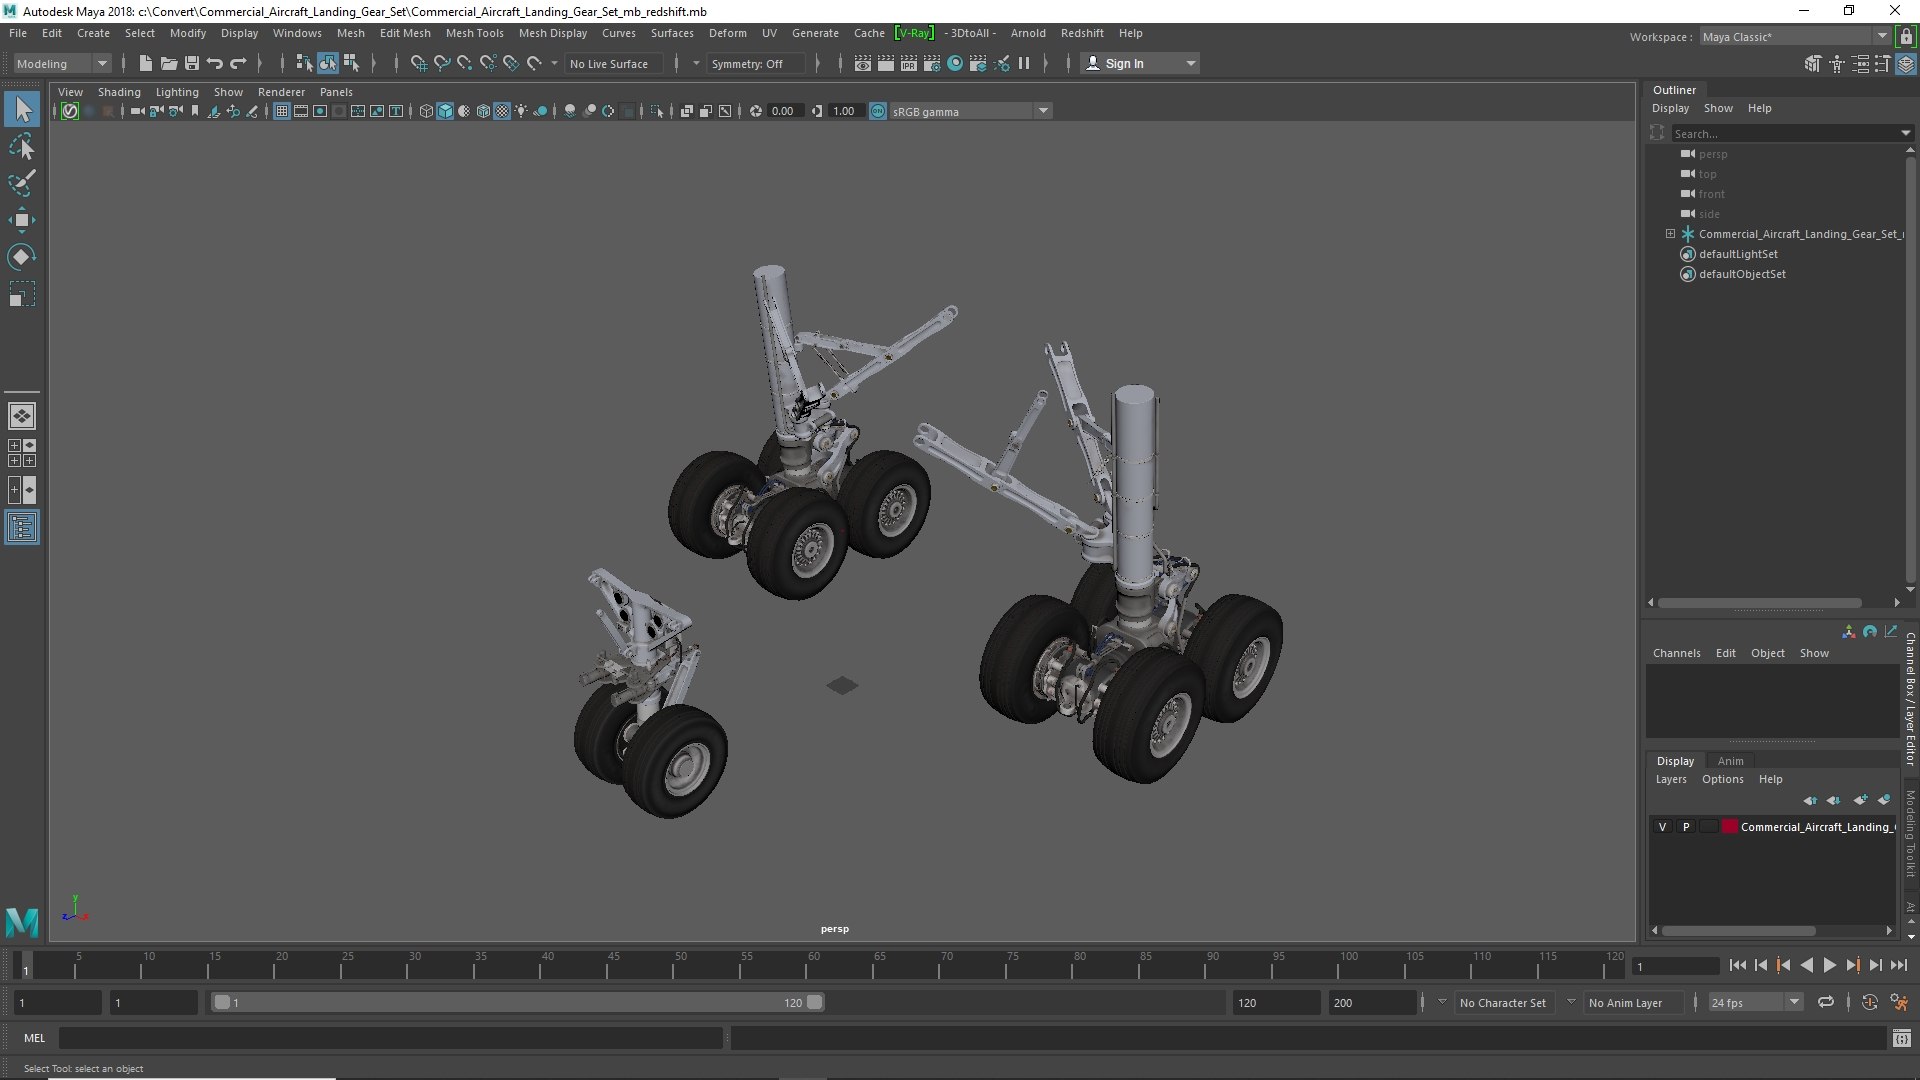1920x1080 pixels.
Task: Click the lock icon beside workspace selector
Action: click(1906, 36)
